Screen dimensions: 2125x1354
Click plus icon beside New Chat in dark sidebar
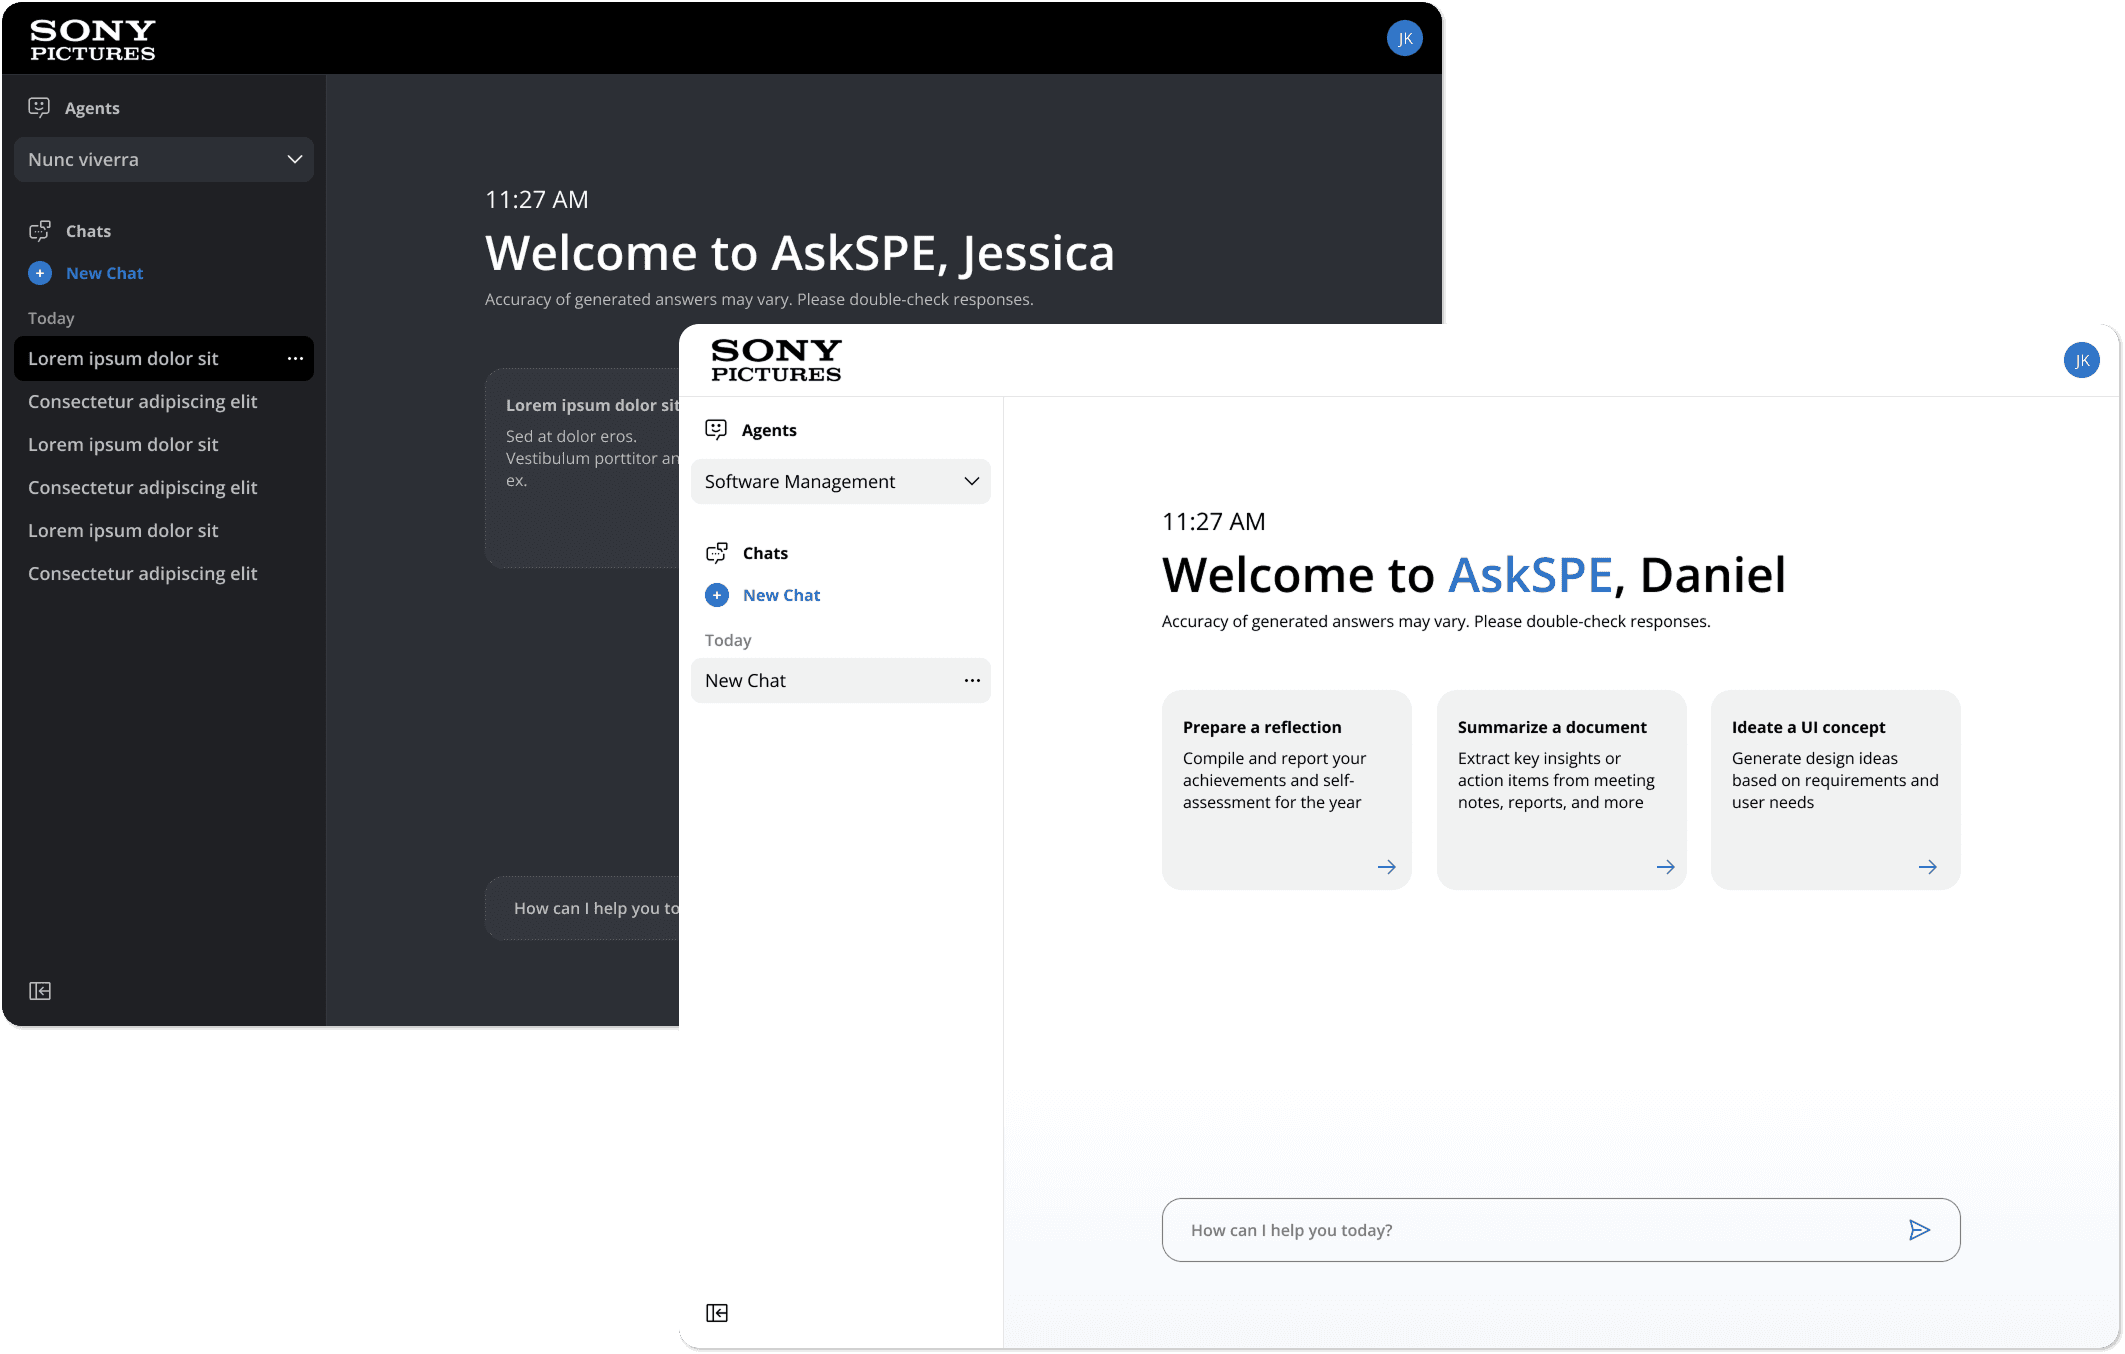40,273
